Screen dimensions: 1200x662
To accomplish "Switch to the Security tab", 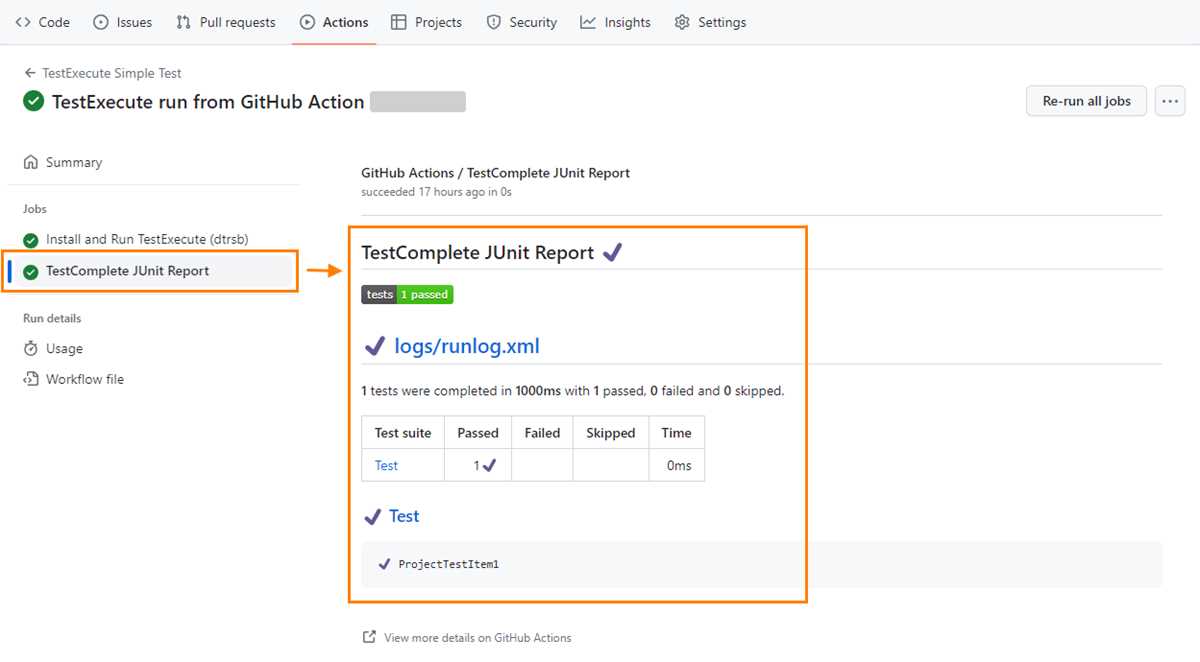I will (x=521, y=22).
